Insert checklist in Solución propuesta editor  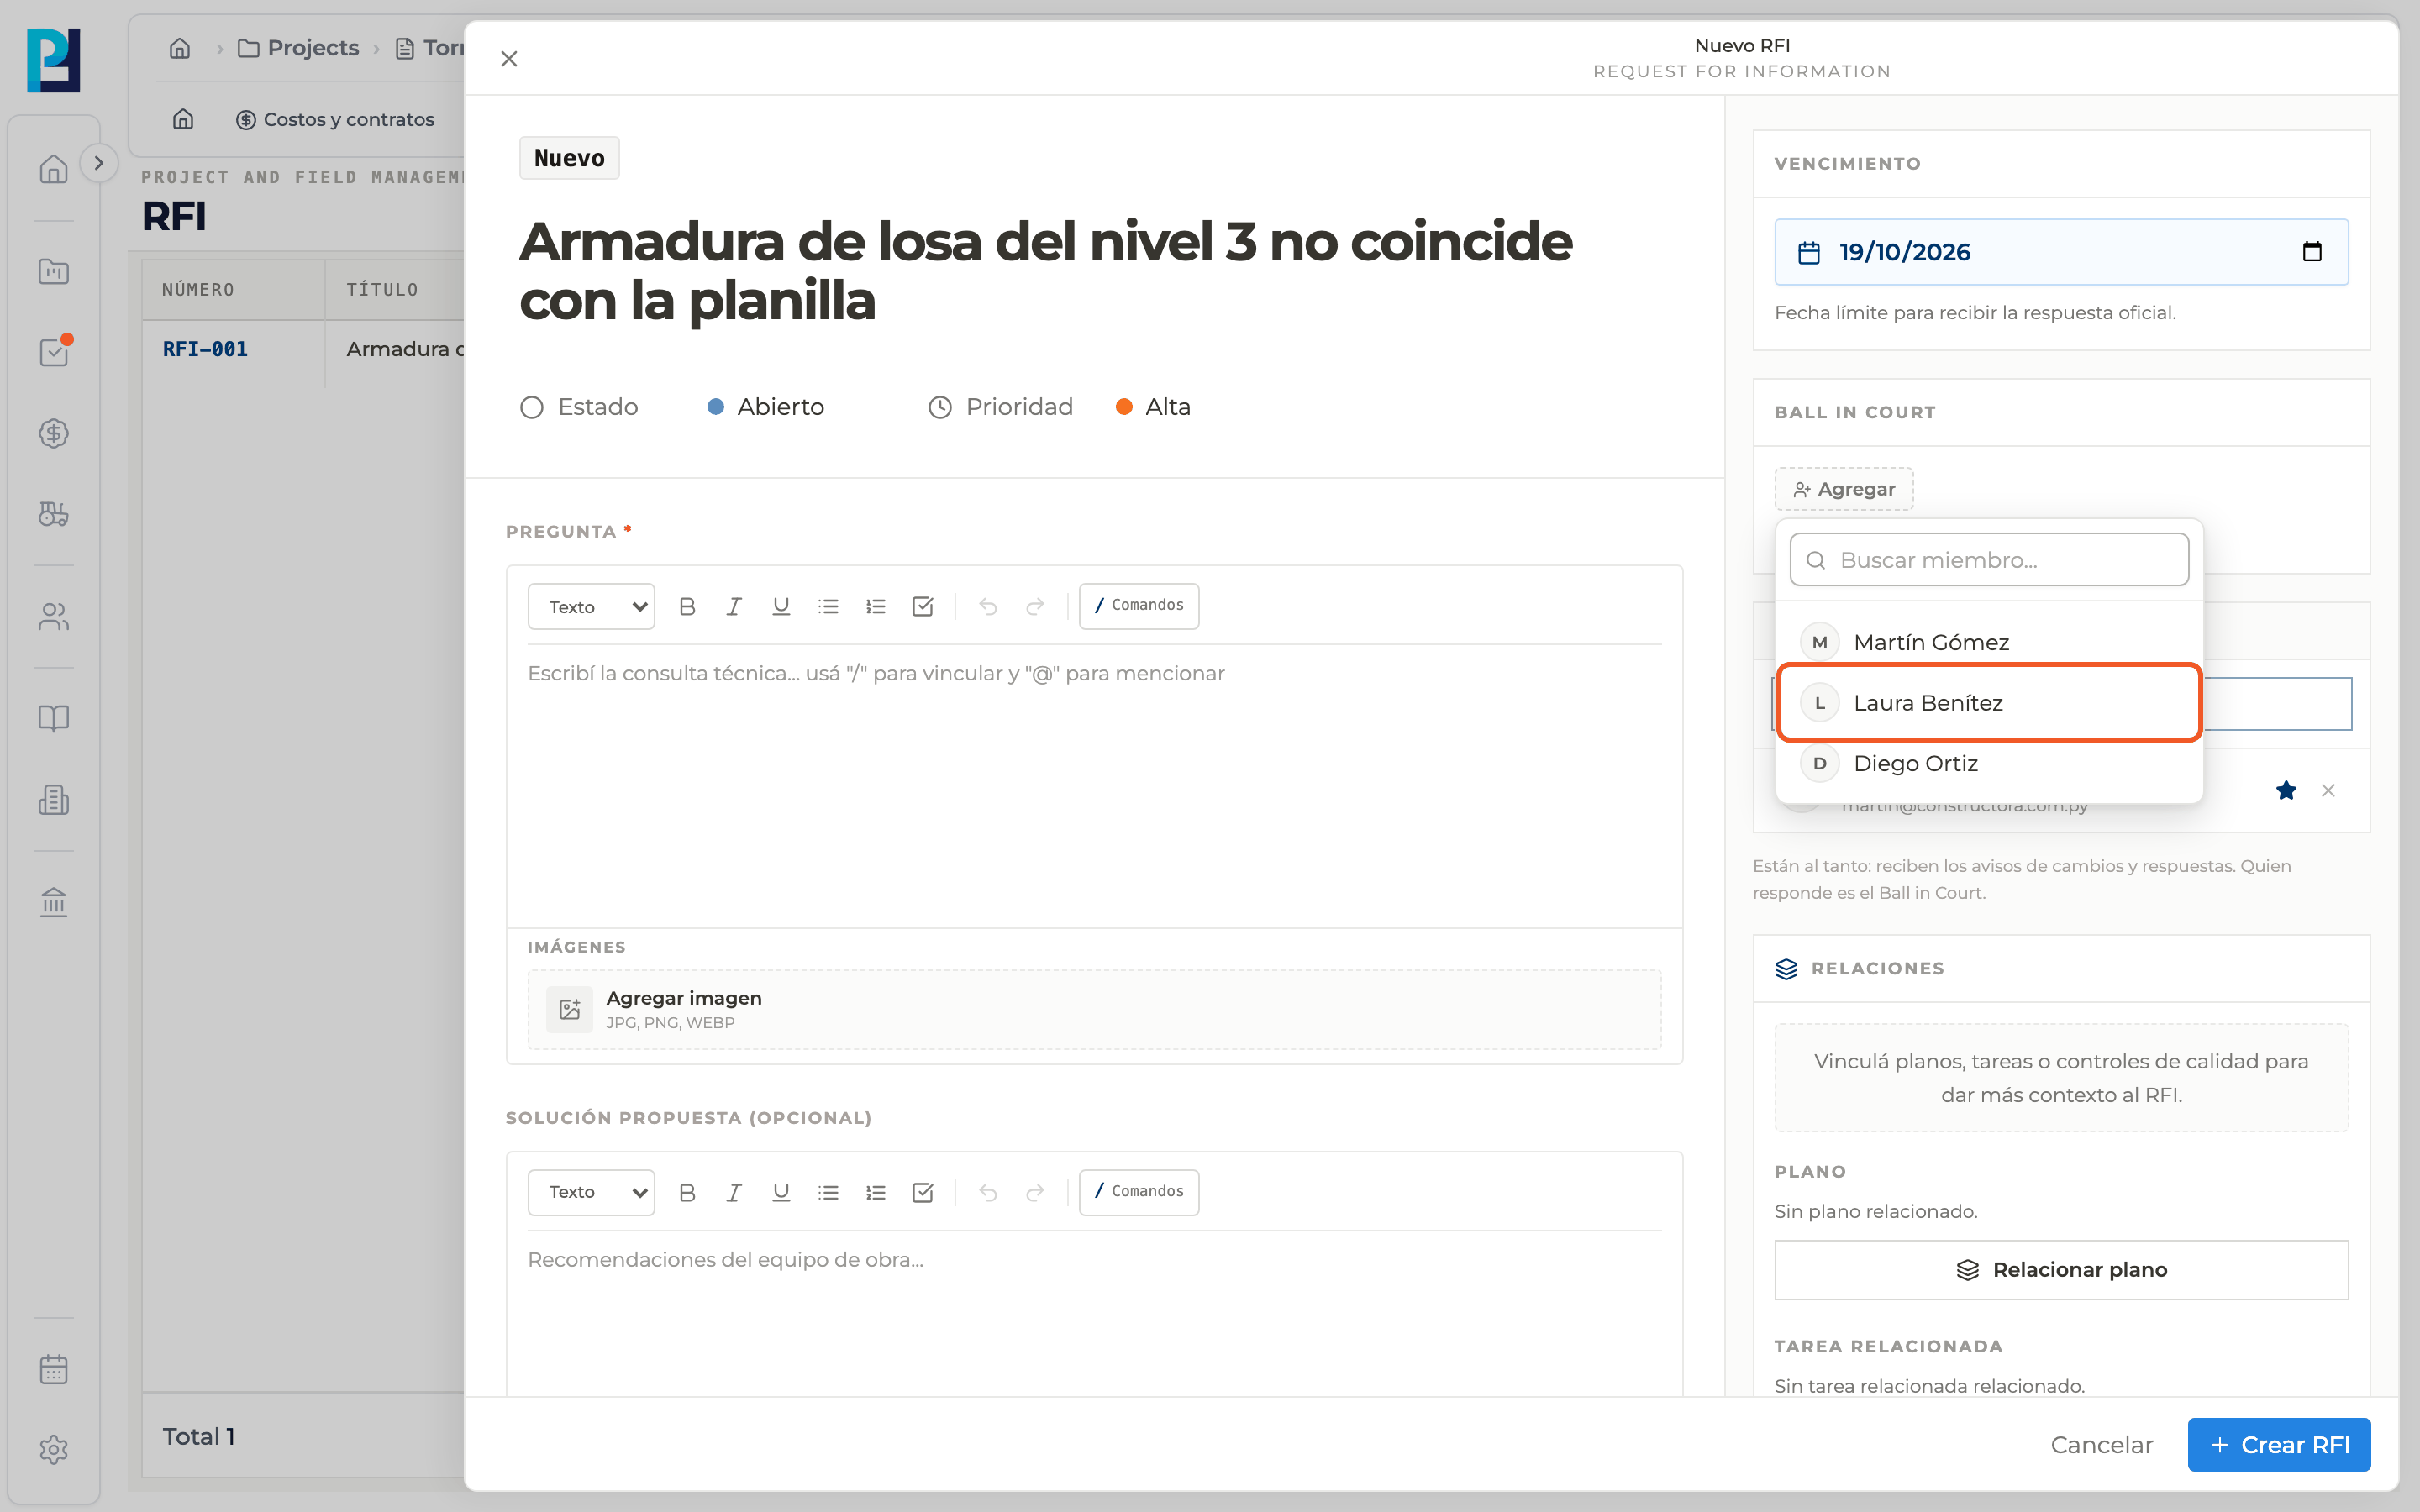pyautogui.click(x=923, y=1192)
